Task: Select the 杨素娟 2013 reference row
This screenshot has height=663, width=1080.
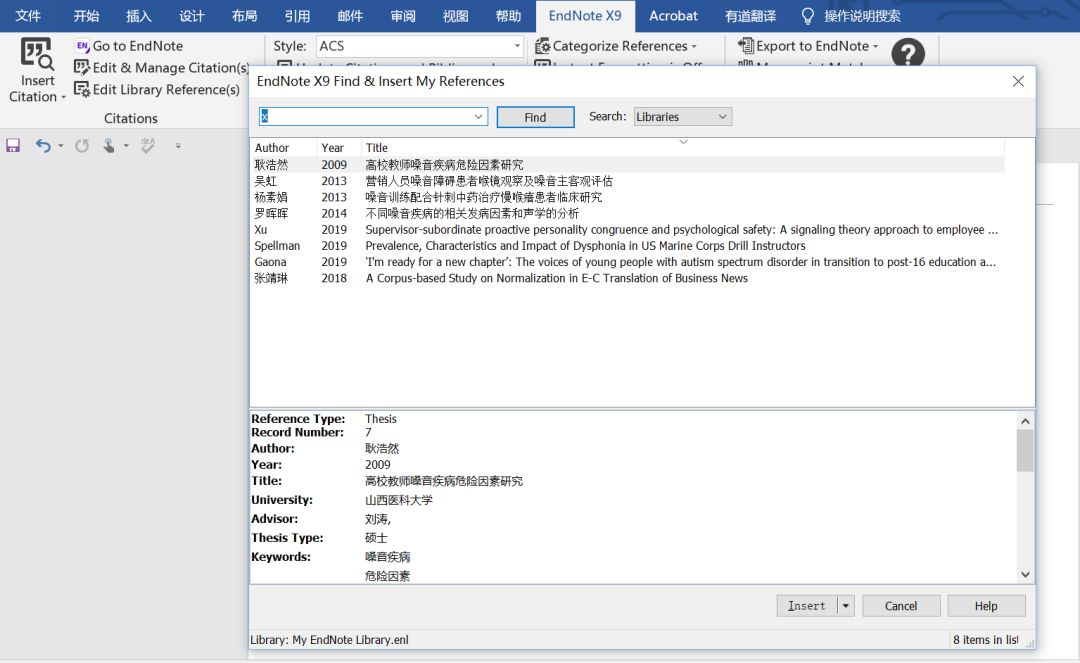Action: tap(627, 197)
